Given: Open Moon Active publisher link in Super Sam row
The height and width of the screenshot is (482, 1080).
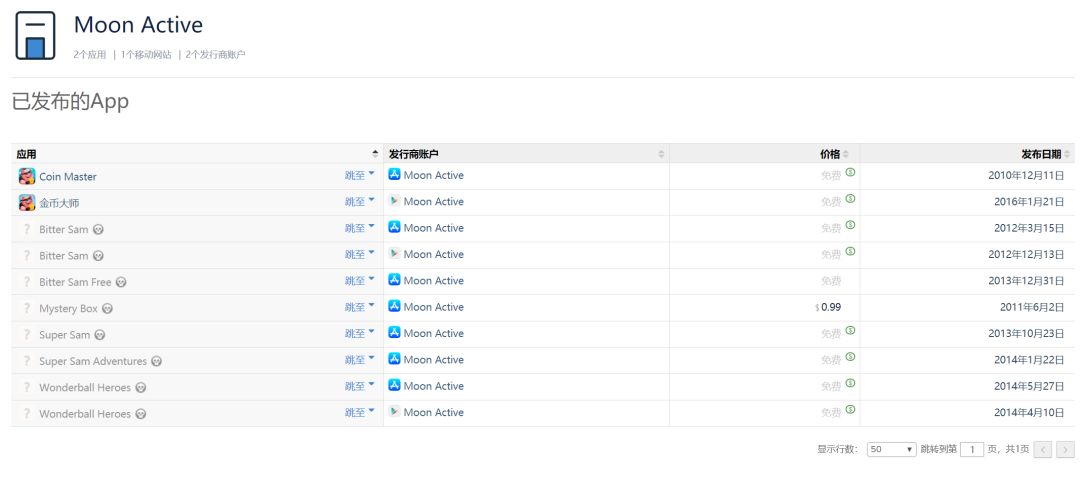Looking at the screenshot, I should click(433, 333).
